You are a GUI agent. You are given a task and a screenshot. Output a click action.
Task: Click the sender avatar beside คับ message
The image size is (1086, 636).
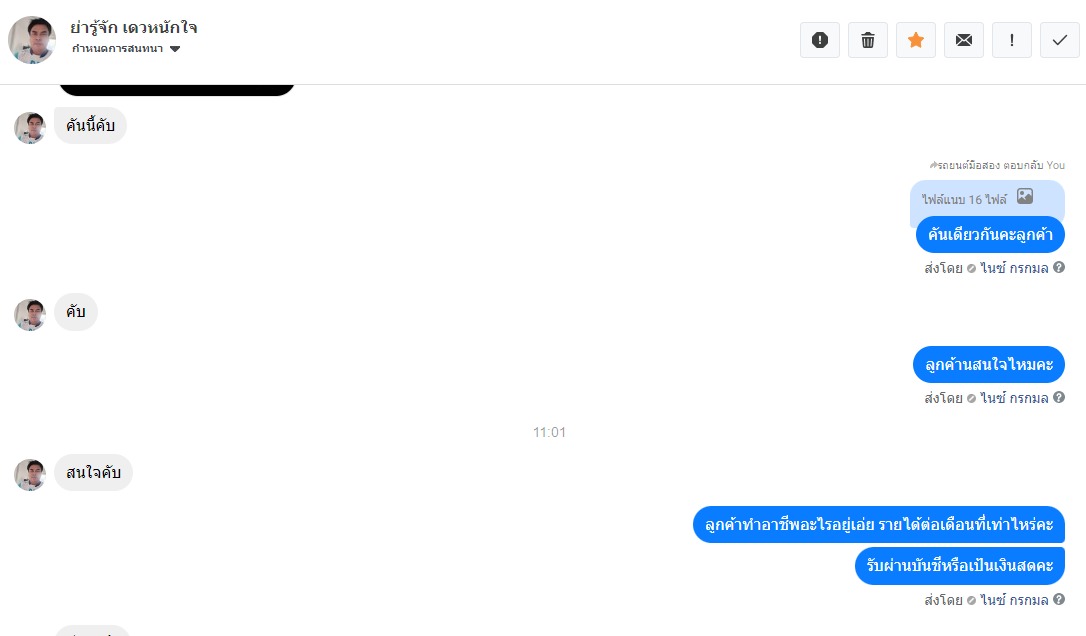click(30, 315)
